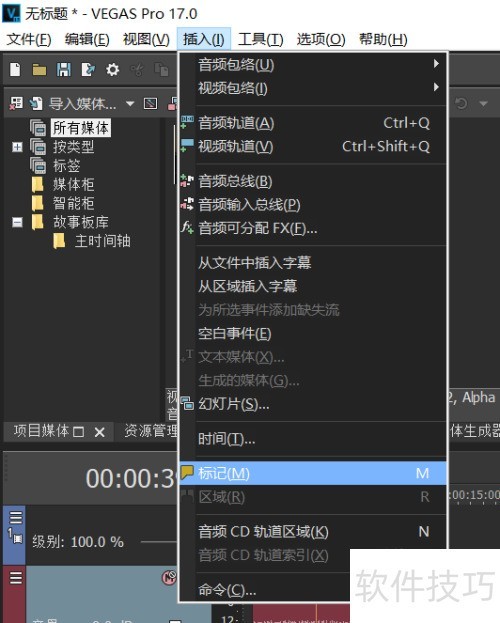Open the 视图 menu
Viewport: 500px width, 623px height.
[146, 39]
